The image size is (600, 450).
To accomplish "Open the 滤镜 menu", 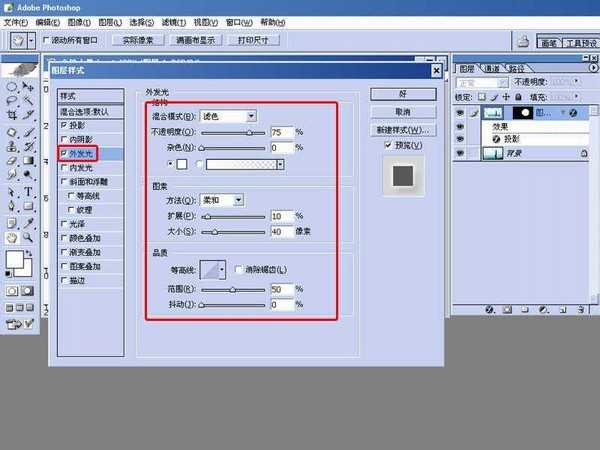I will click(174, 23).
